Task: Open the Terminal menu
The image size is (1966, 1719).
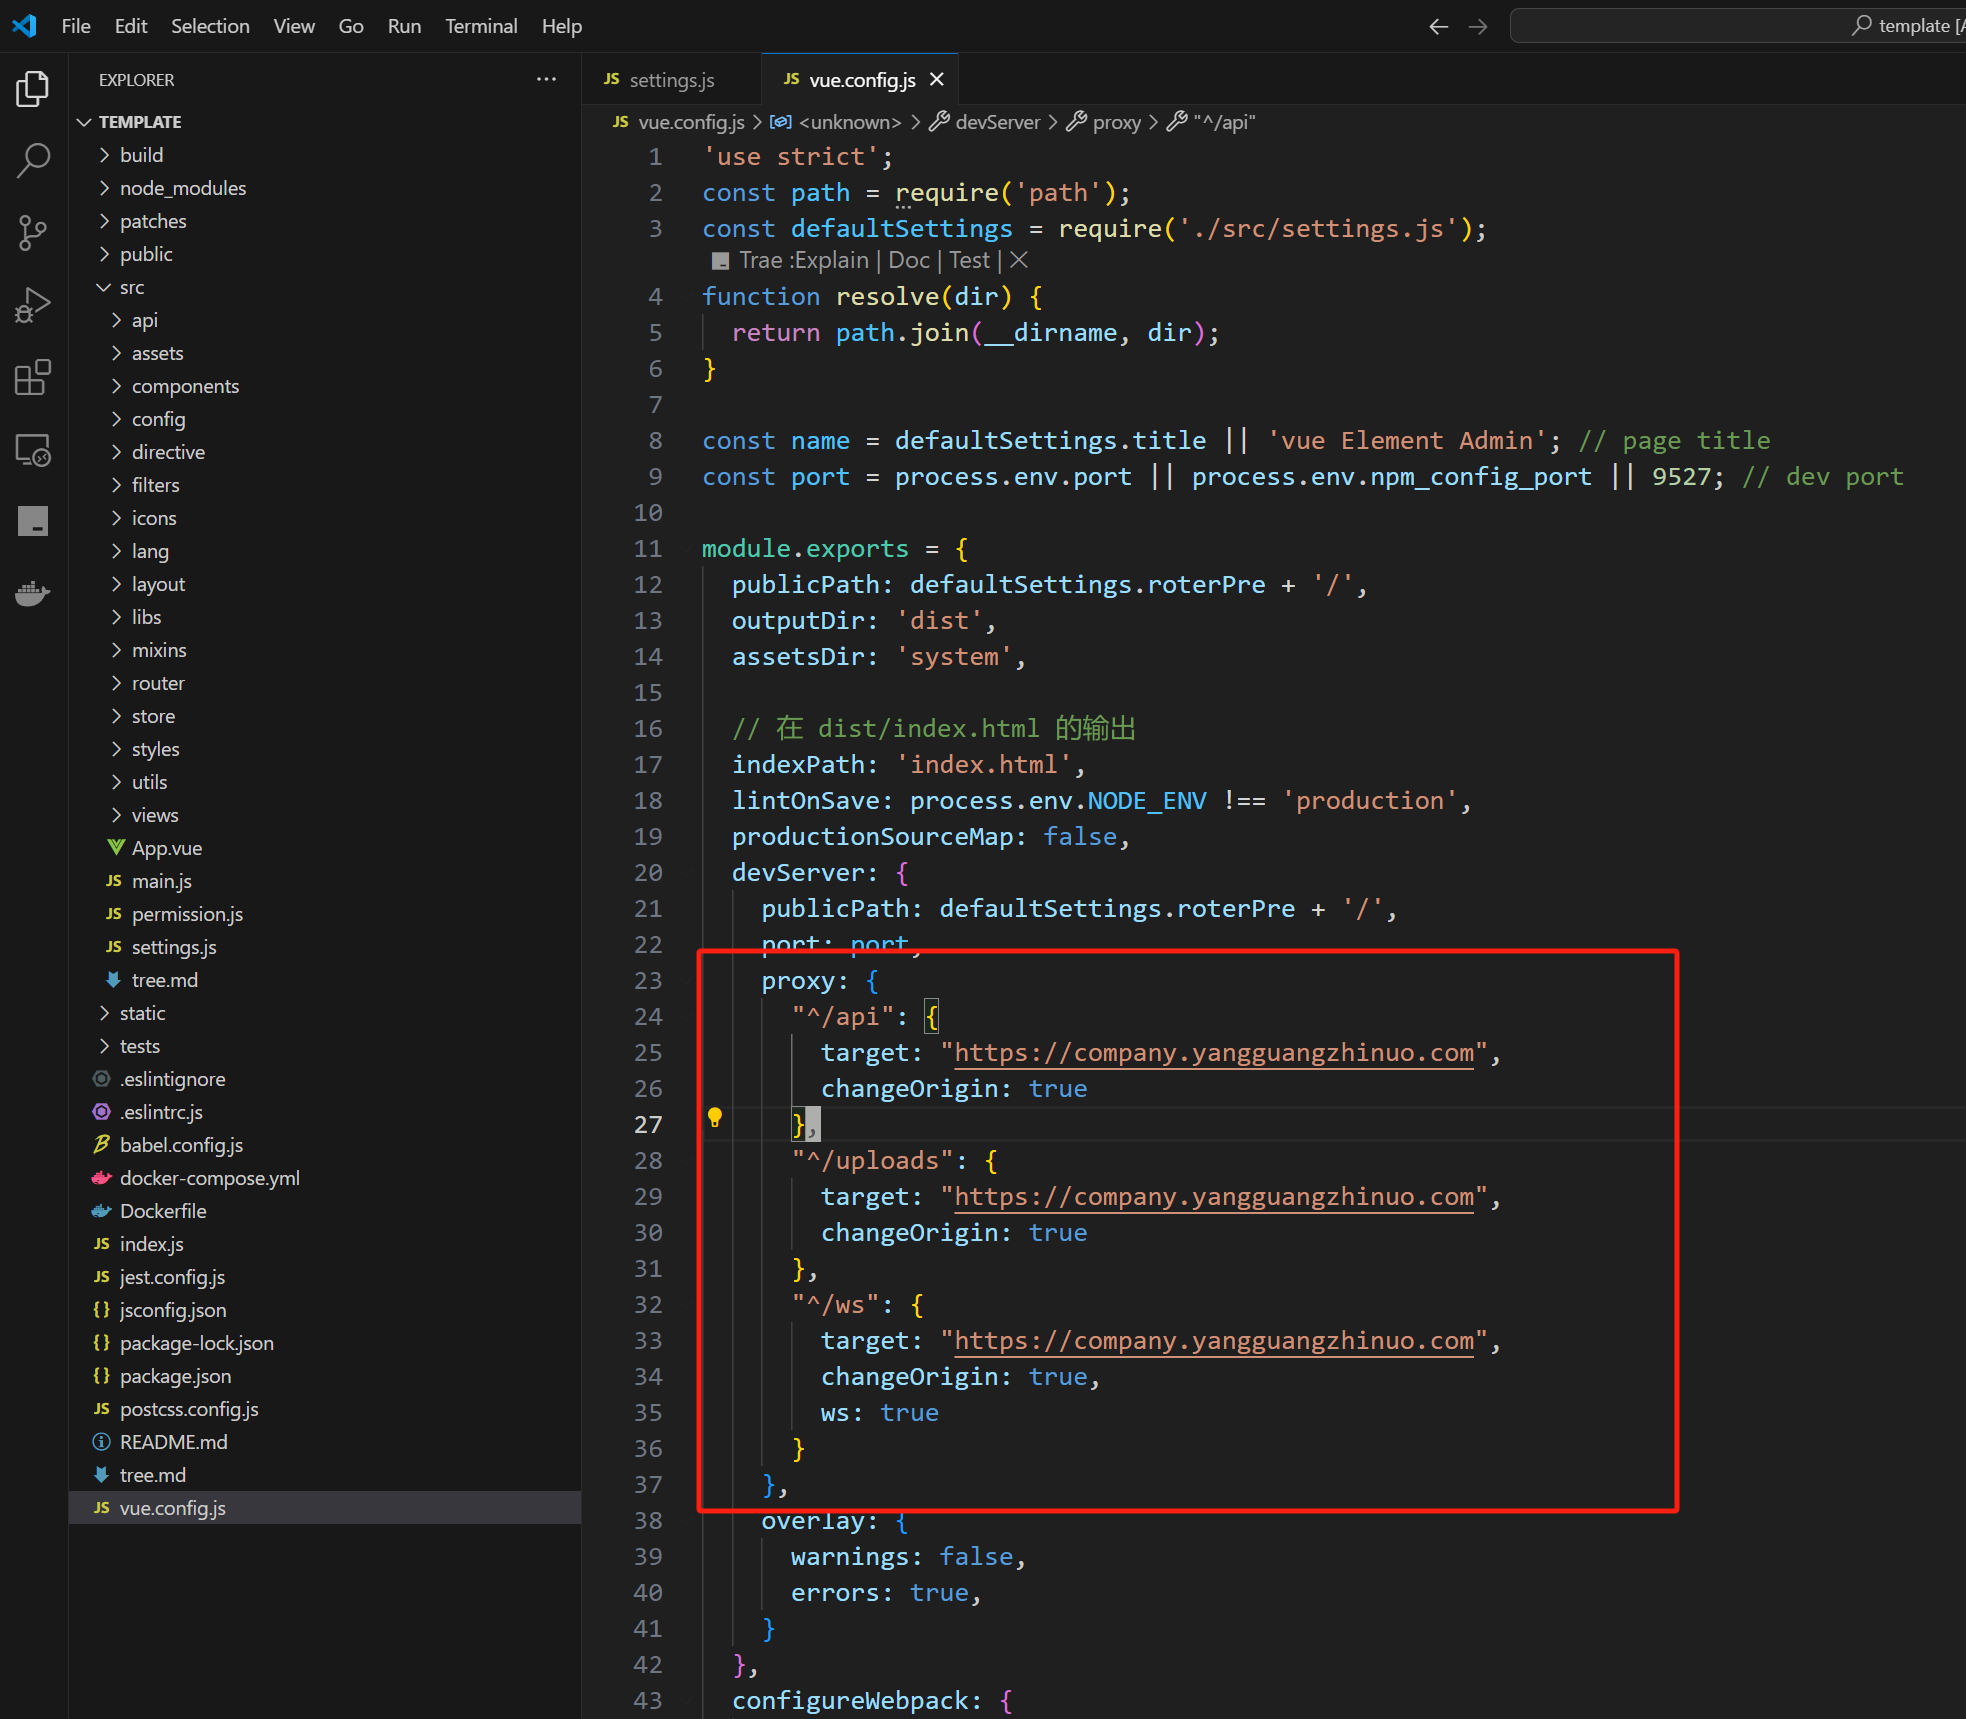Action: click(480, 26)
